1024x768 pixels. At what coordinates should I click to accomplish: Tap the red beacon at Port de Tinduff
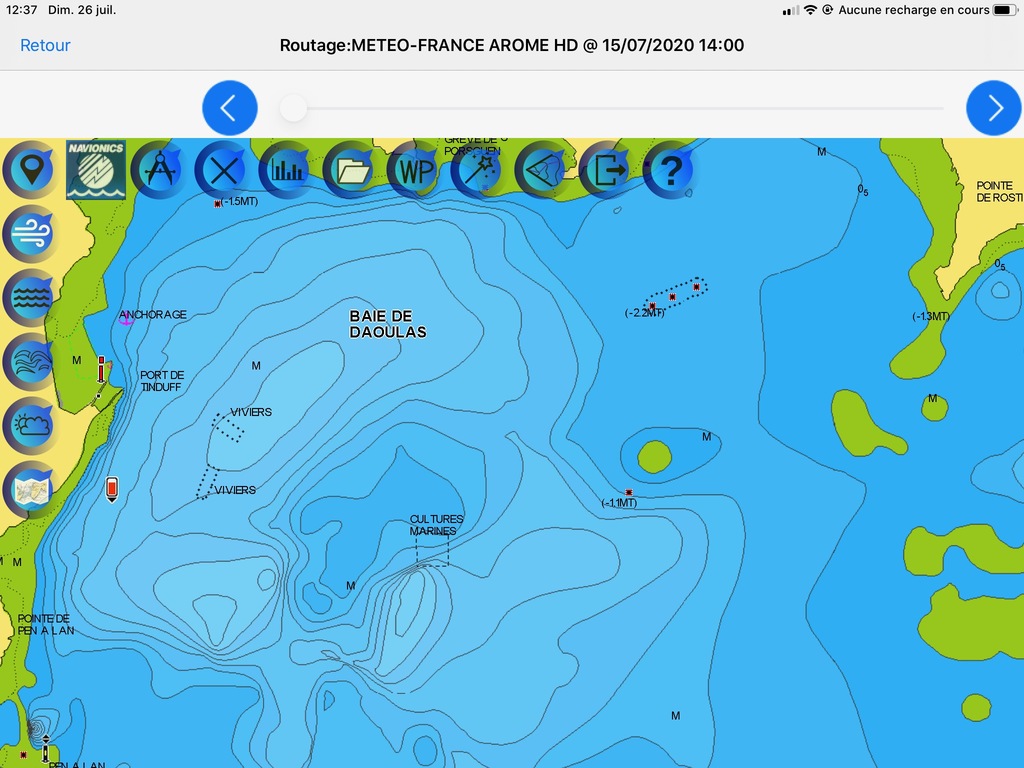(x=101, y=369)
